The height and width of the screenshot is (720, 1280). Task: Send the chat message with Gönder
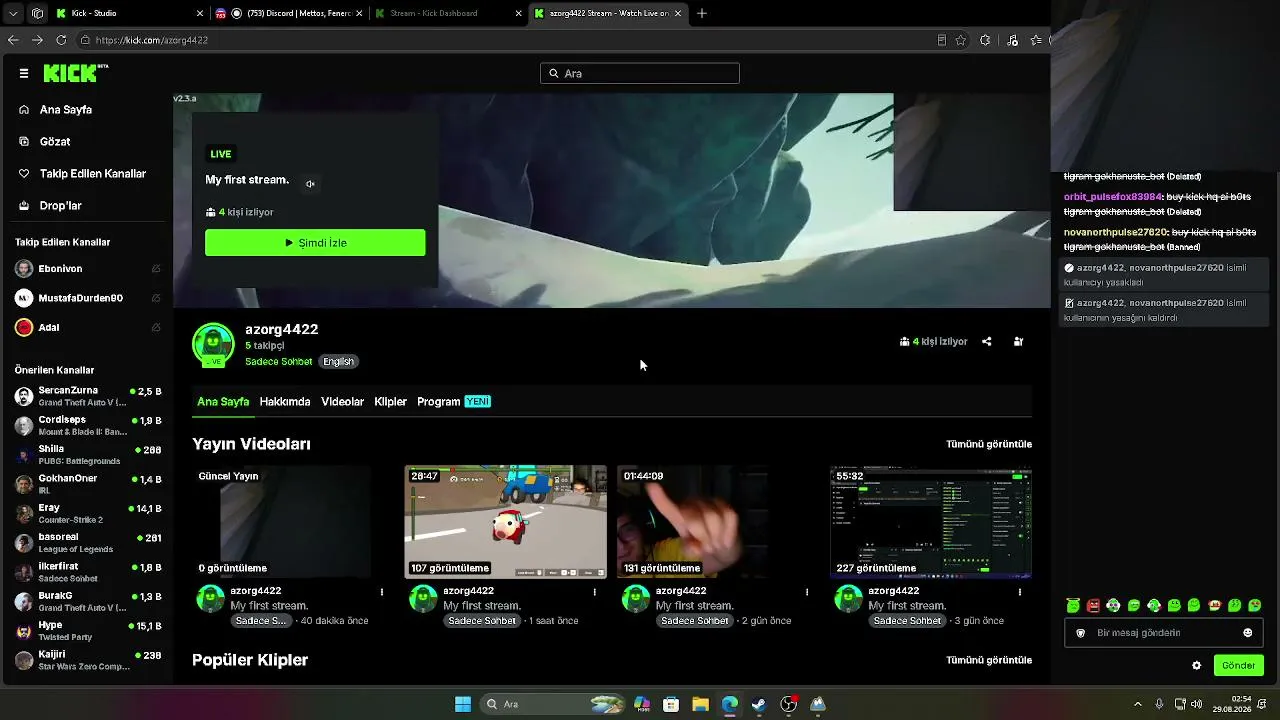pyautogui.click(x=1238, y=666)
